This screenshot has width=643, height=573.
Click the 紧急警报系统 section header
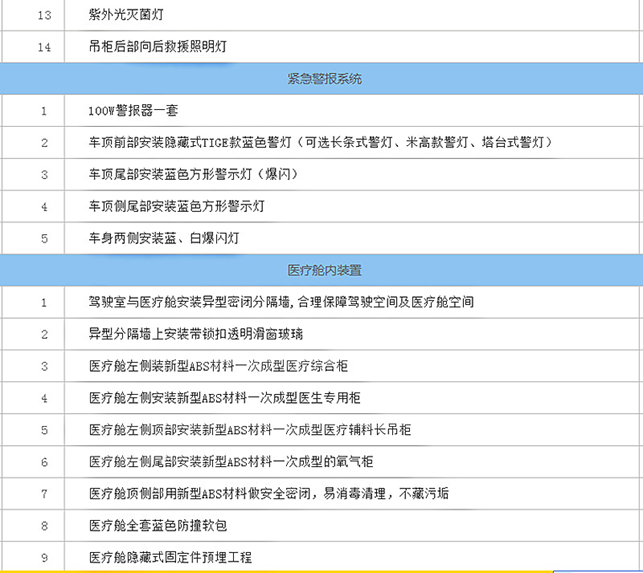pyautogui.click(x=325, y=79)
